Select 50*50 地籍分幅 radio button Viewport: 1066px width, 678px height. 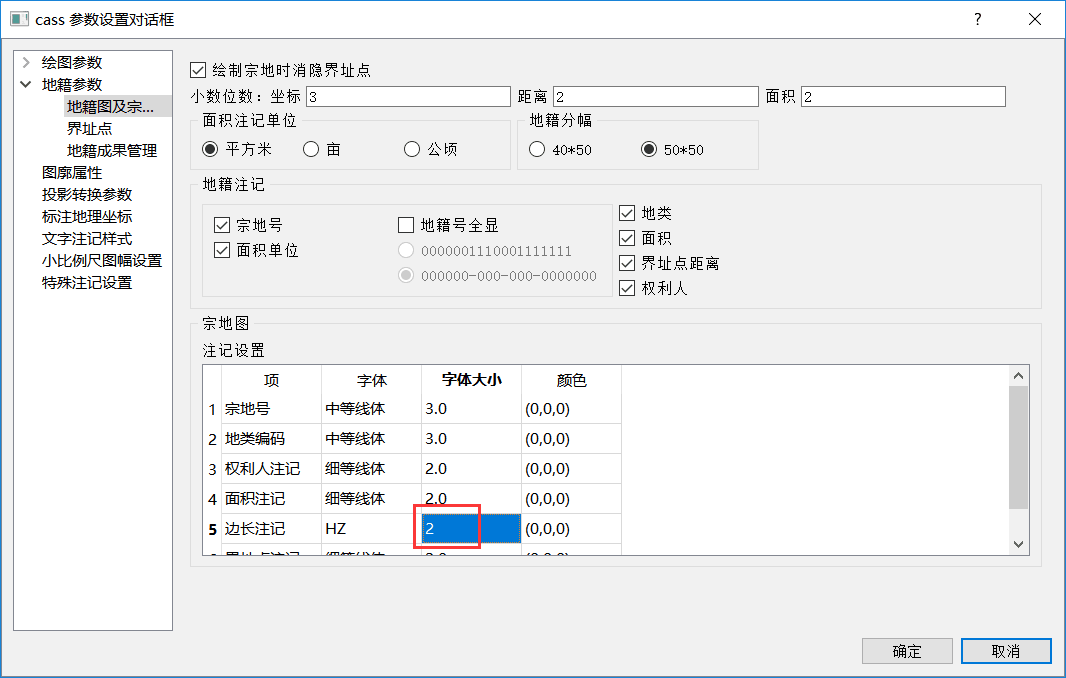point(649,149)
